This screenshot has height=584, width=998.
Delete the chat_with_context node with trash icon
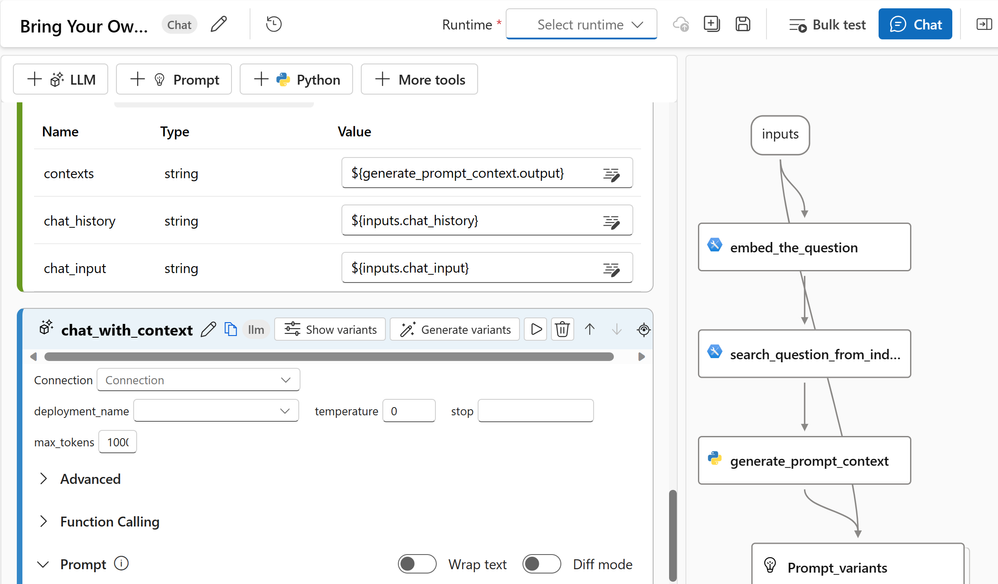[x=562, y=329]
